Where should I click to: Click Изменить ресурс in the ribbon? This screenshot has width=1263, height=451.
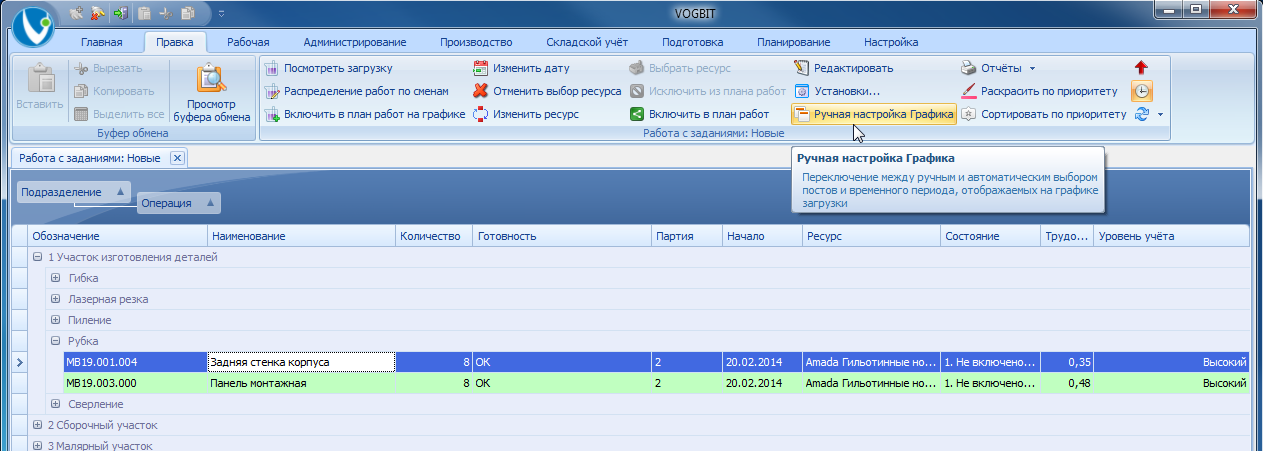[525, 114]
